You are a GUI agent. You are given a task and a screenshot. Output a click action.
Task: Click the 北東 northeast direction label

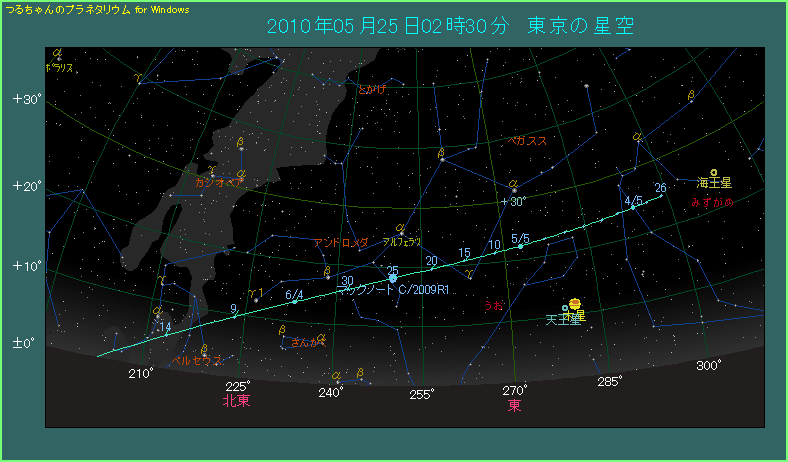click(x=235, y=402)
